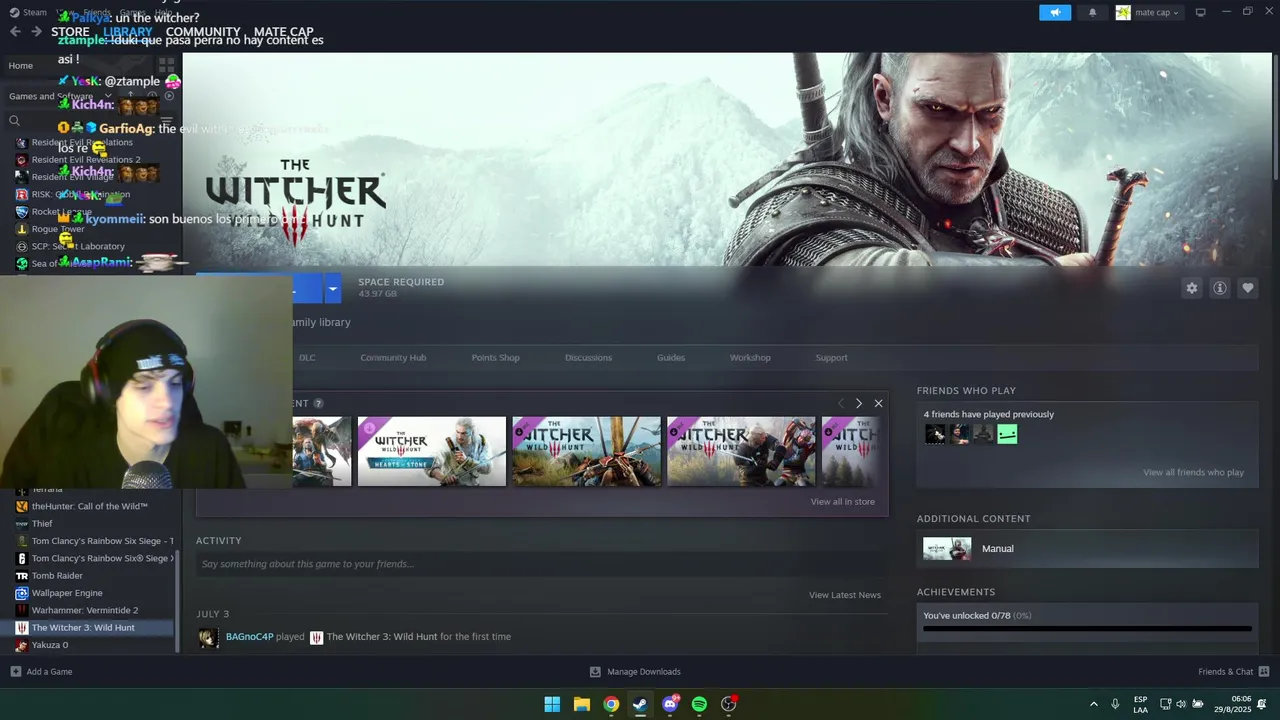Image resolution: width=1280 pixels, height=720 pixels.
Task: Open the Community Hub tab
Action: pyautogui.click(x=393, y=357)
